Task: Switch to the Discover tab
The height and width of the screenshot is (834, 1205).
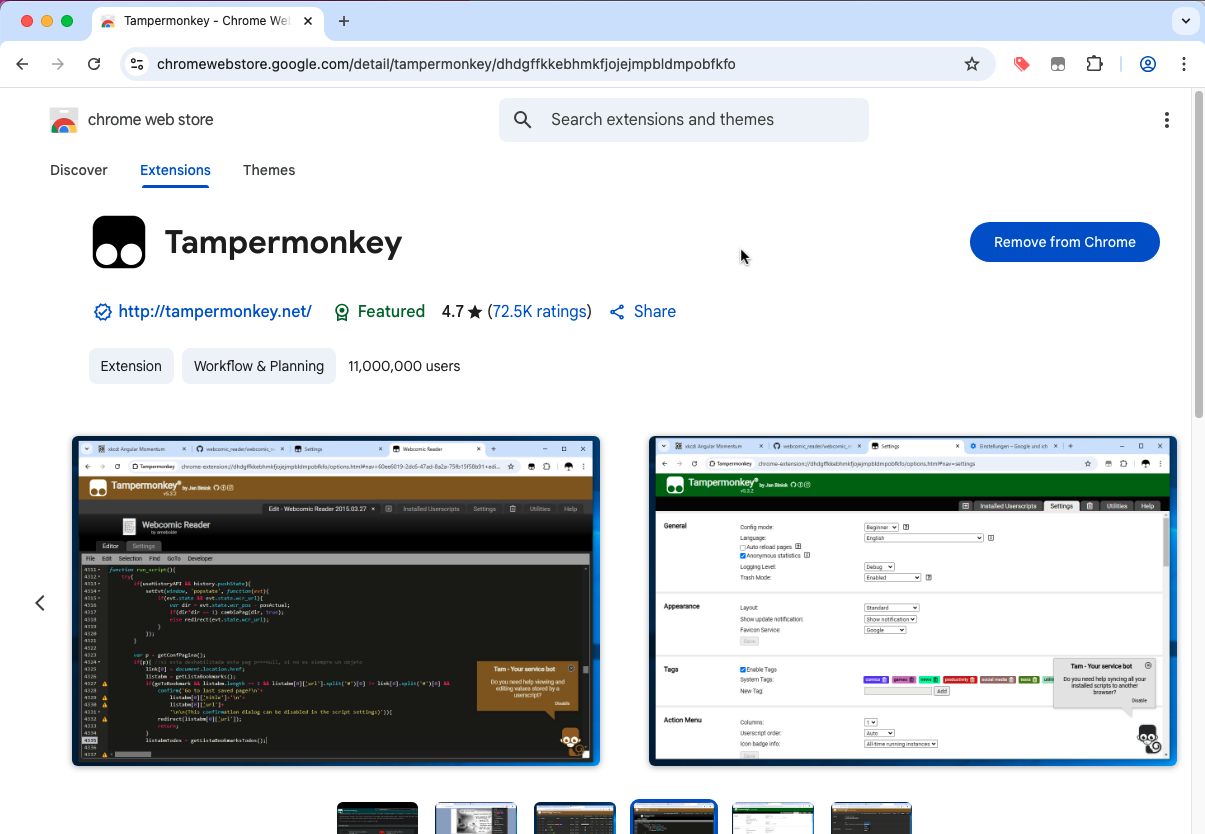Action: click(x=79, y=170)
